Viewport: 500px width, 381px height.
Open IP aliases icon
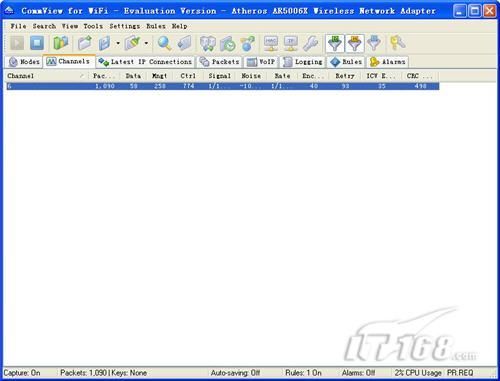click(291, 43)
